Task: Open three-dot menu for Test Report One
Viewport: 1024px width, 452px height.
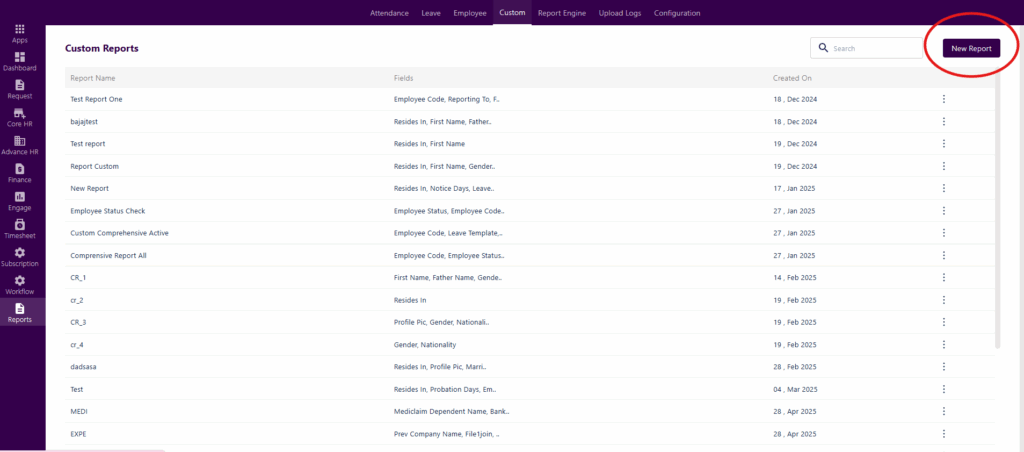Action: click(x=943, y=99)
